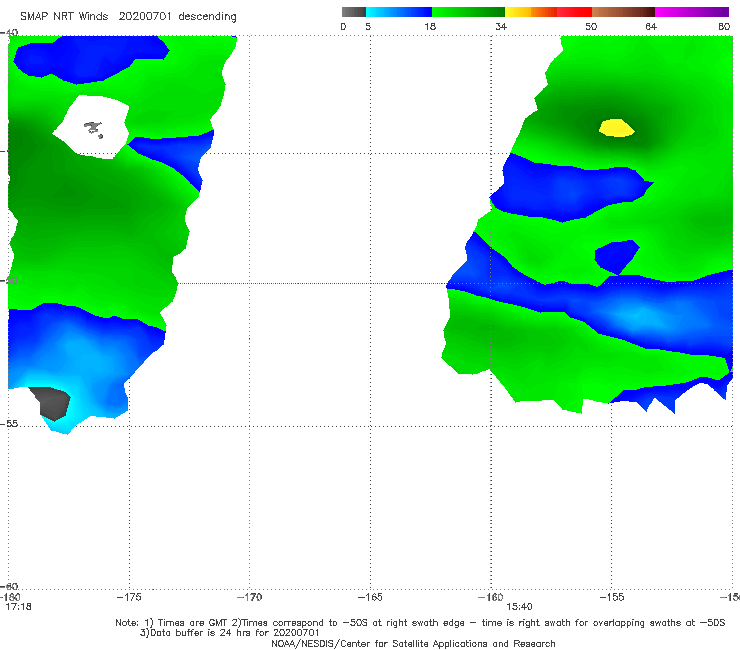Click the cyan-to-blue 5-18 color bar segment
Screen dimensions: 740x650
click(x=399, y=12)
